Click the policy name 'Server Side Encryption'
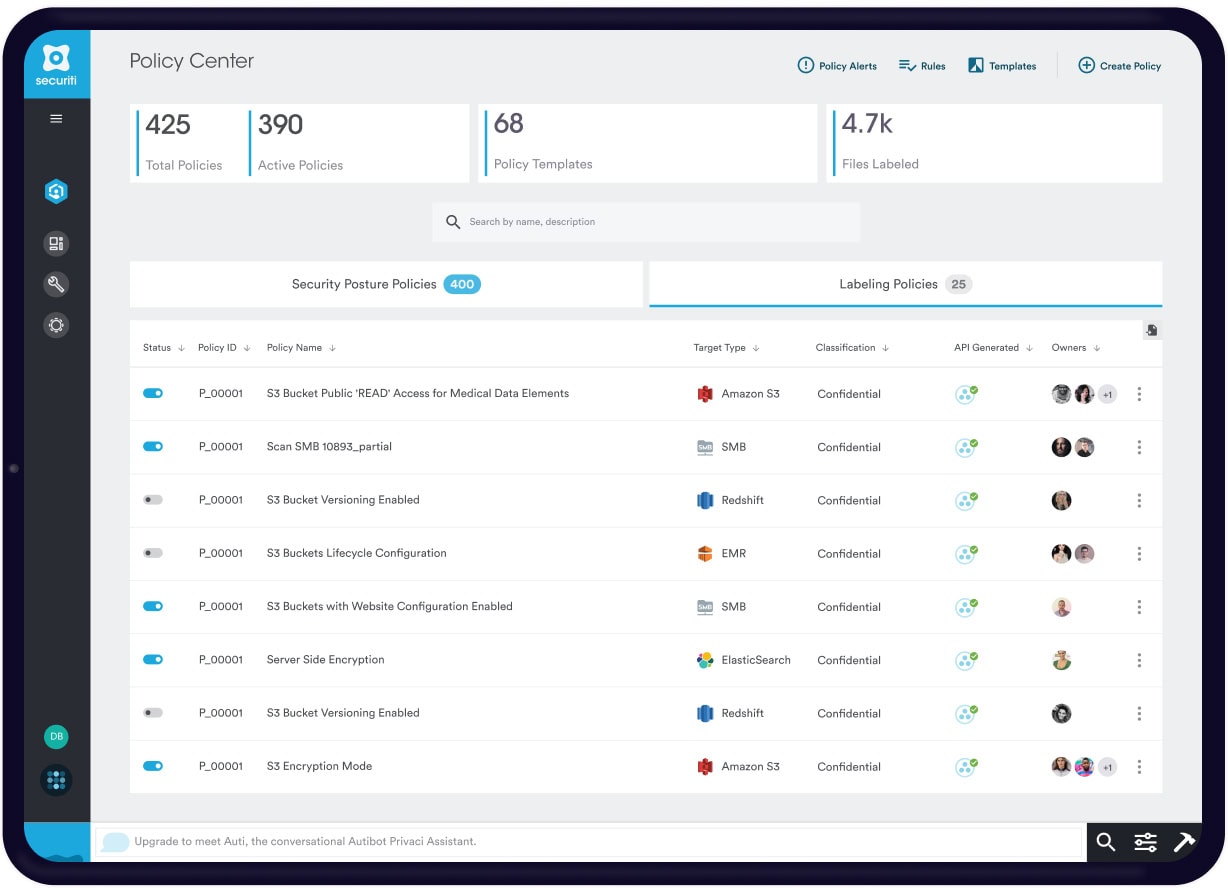This screenshot has height=888, width=1228. pos(325,660)
